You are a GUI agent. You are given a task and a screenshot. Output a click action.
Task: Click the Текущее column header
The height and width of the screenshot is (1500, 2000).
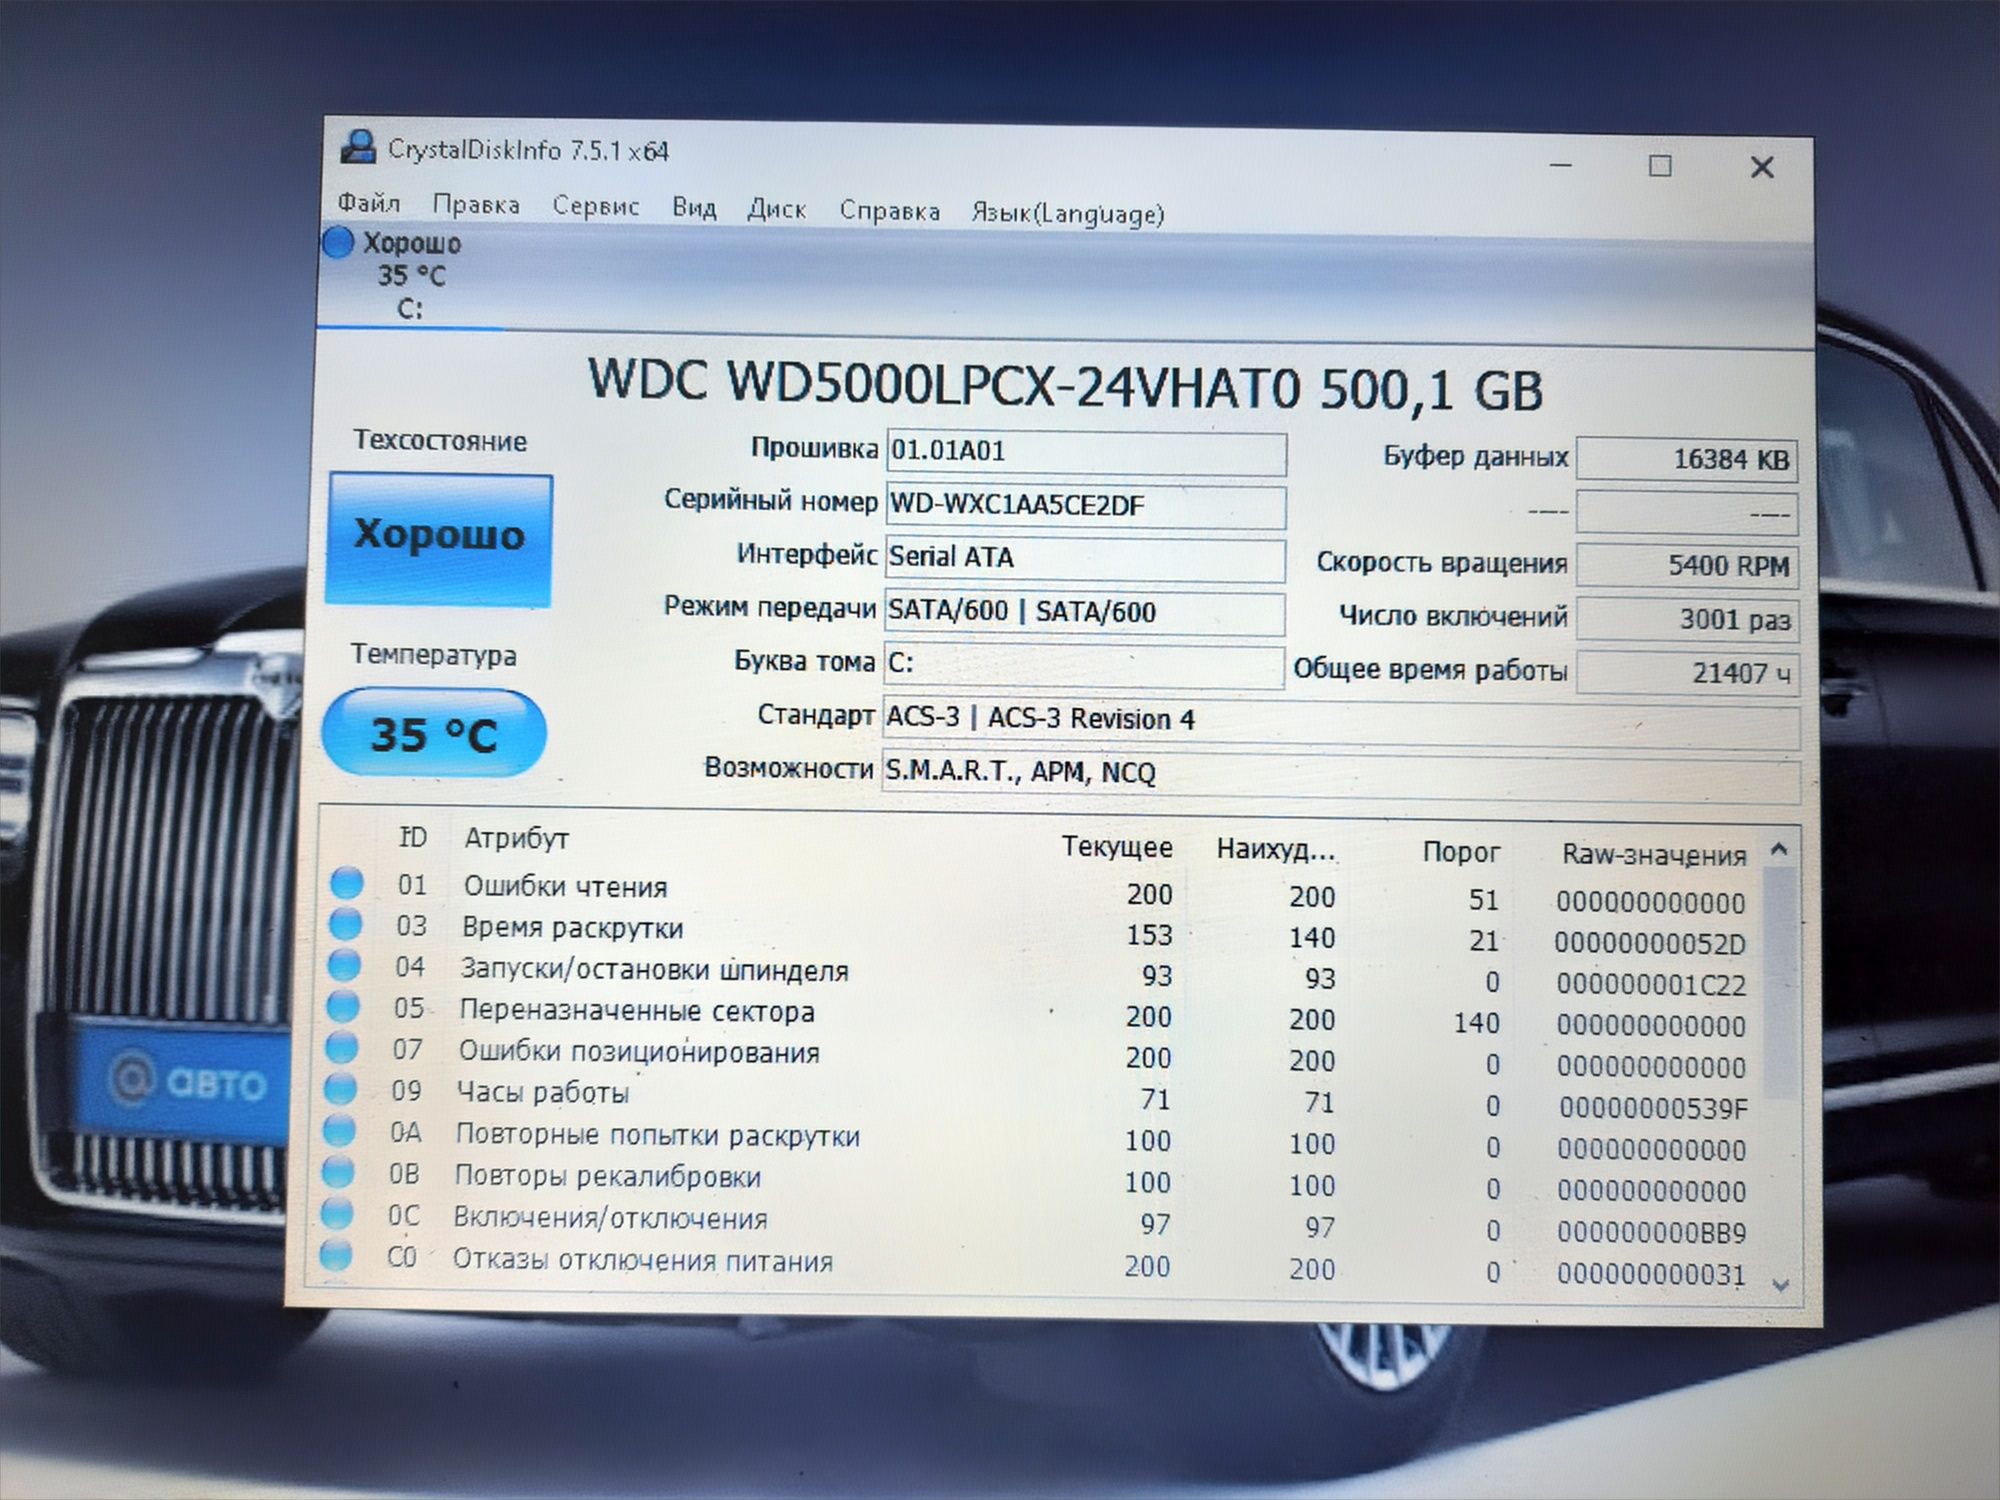1117,847
